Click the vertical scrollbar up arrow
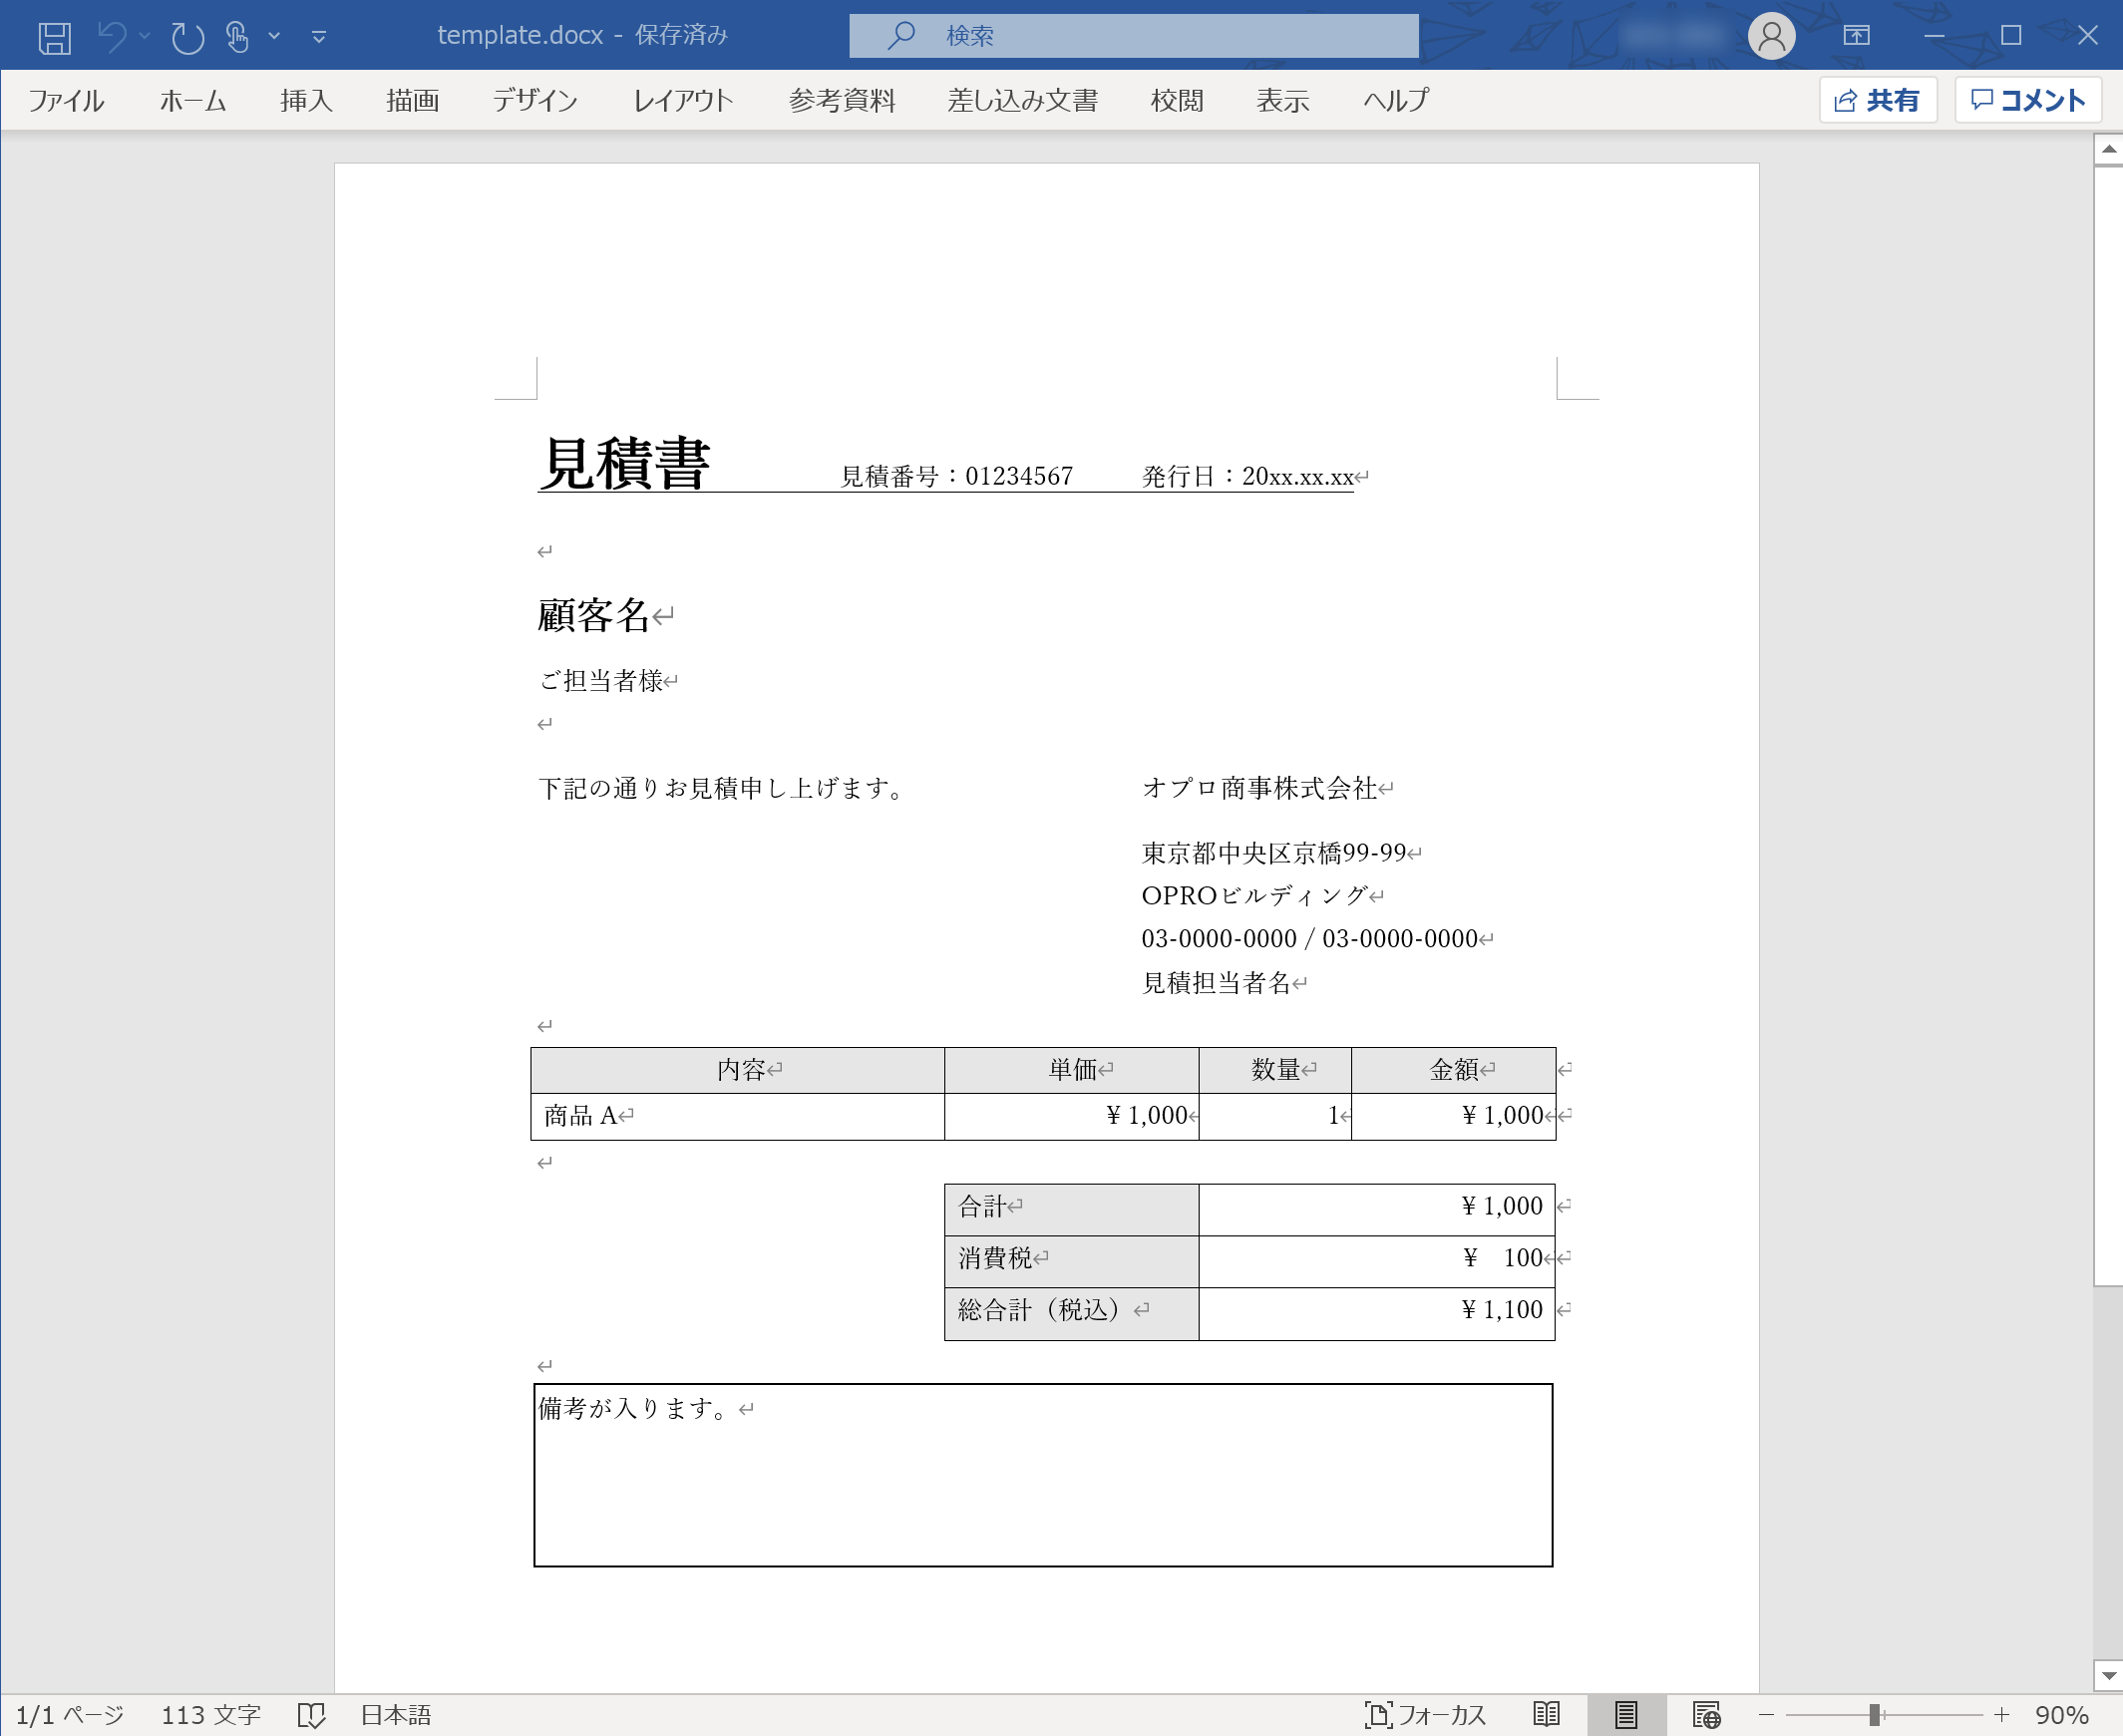The image size is (2123, 1736). [2108, 149]
